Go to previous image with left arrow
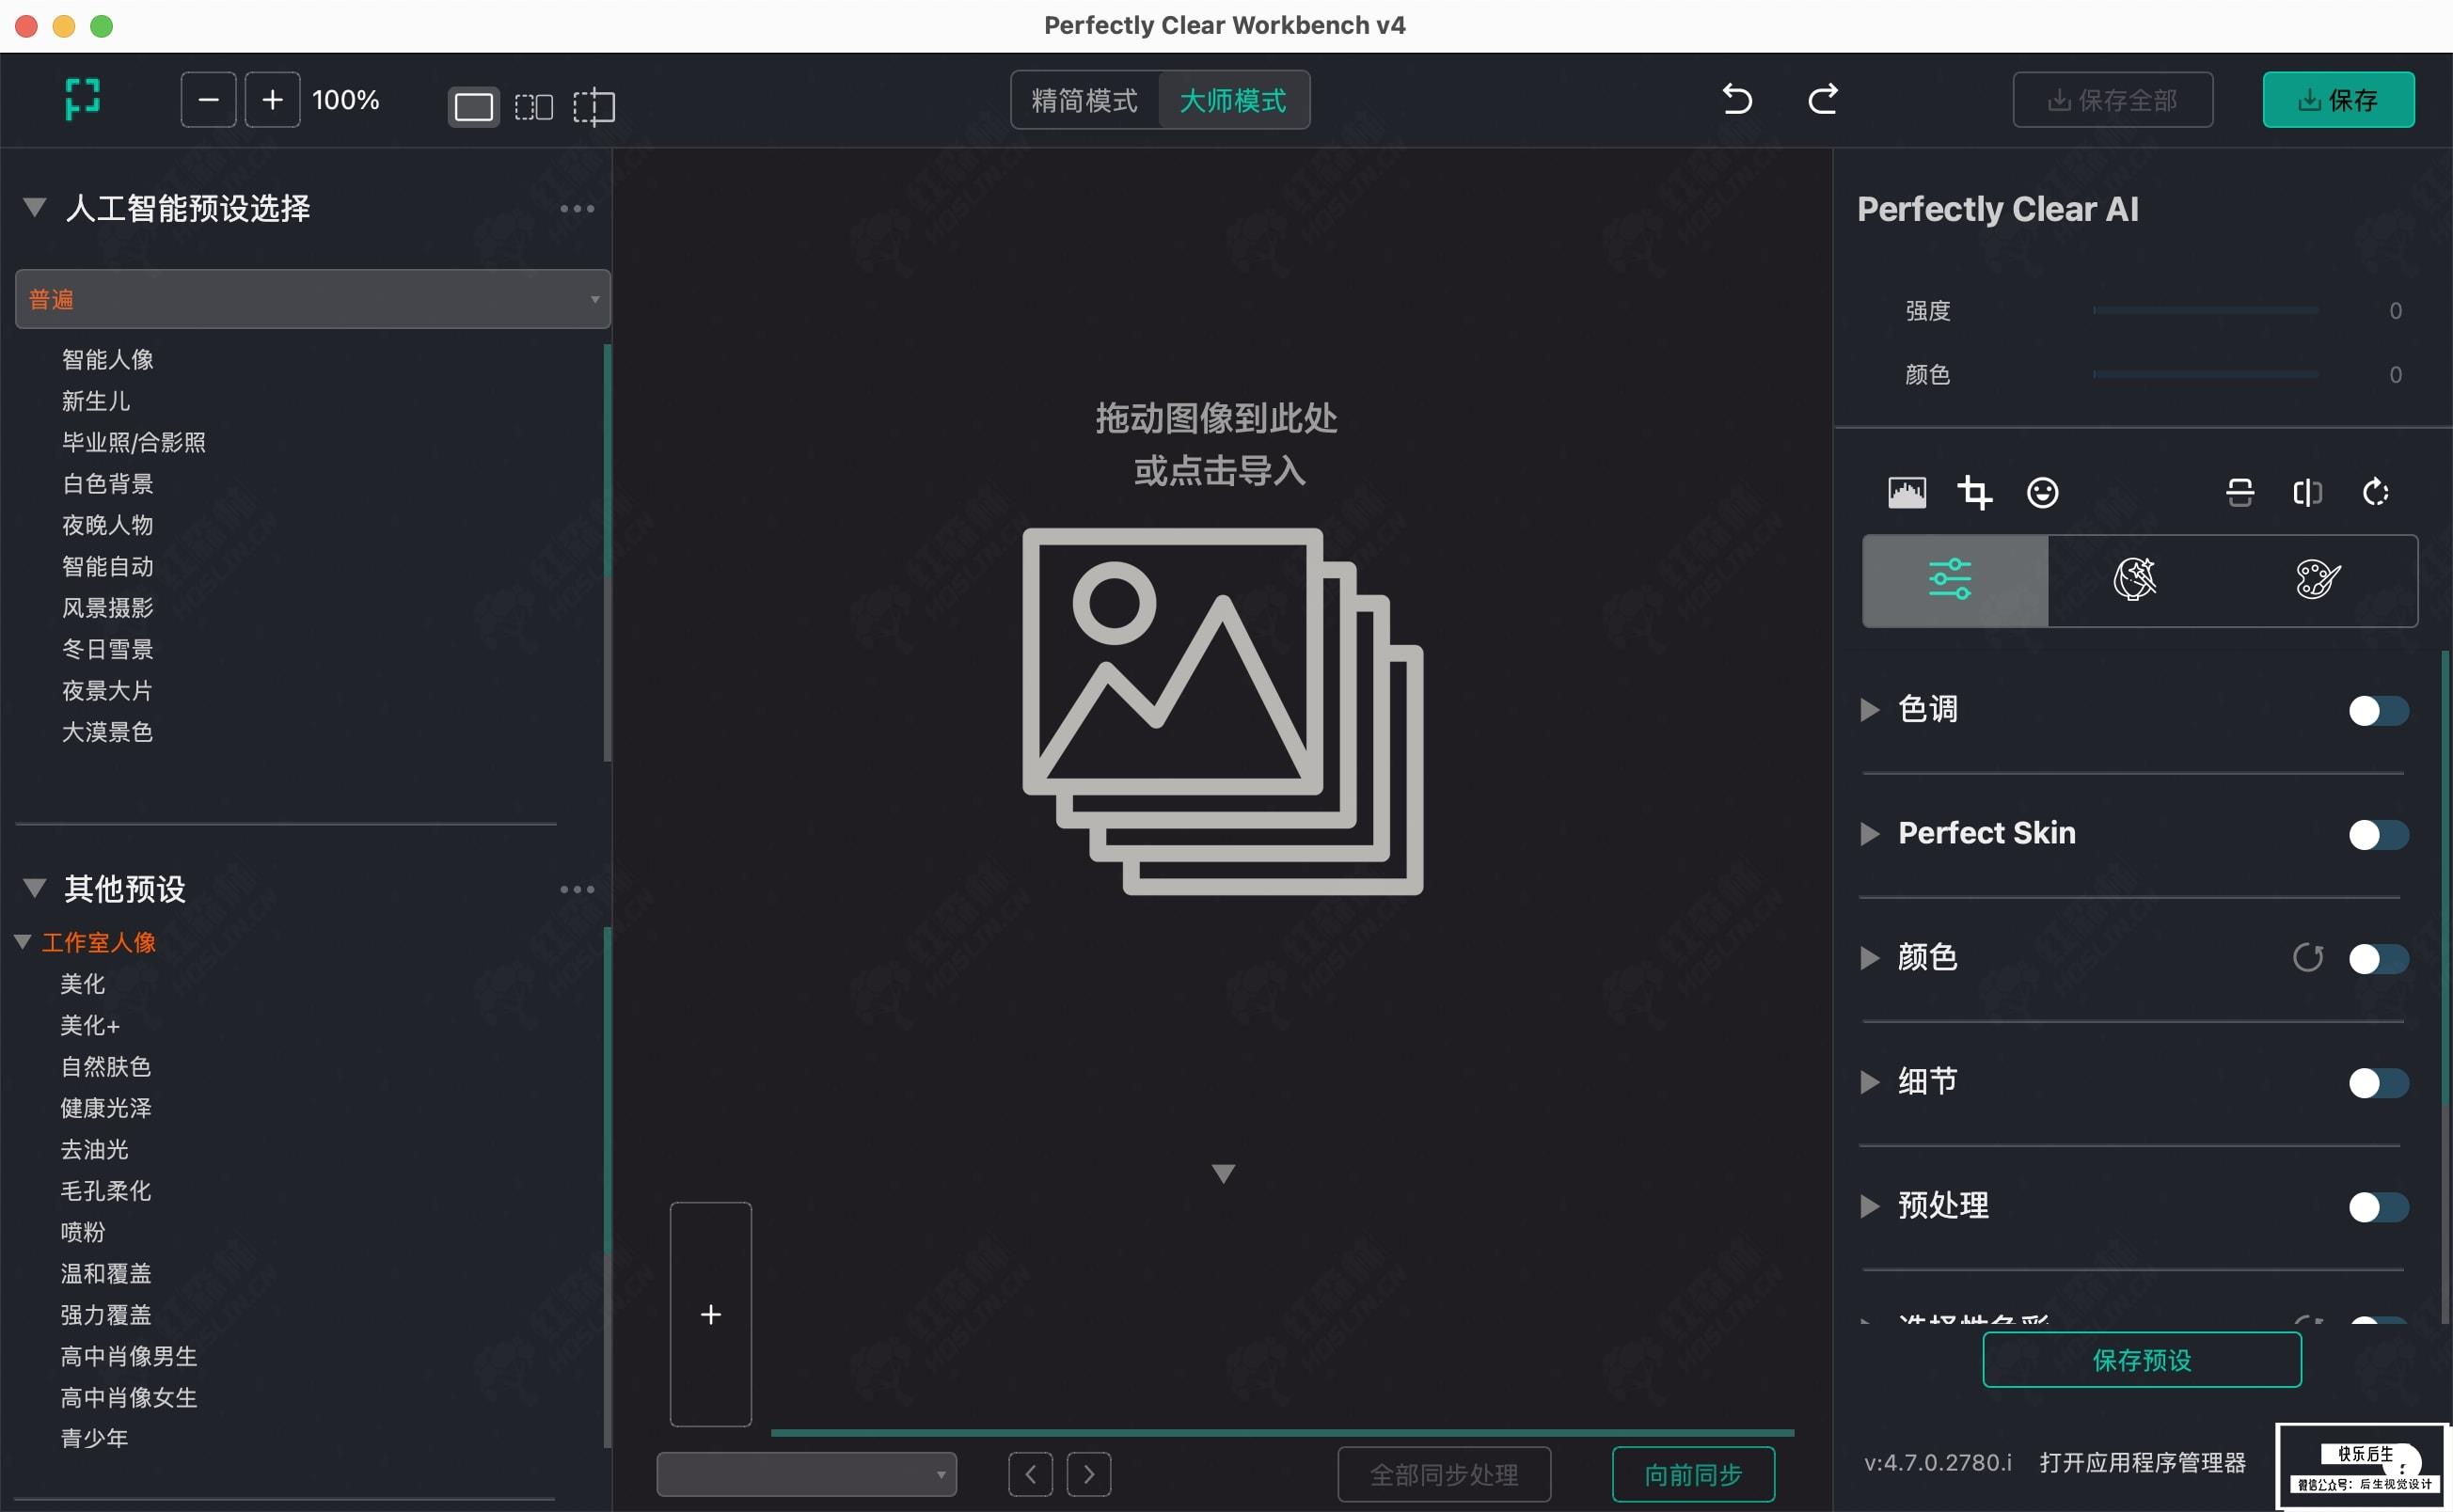 pos(1030,1474)
